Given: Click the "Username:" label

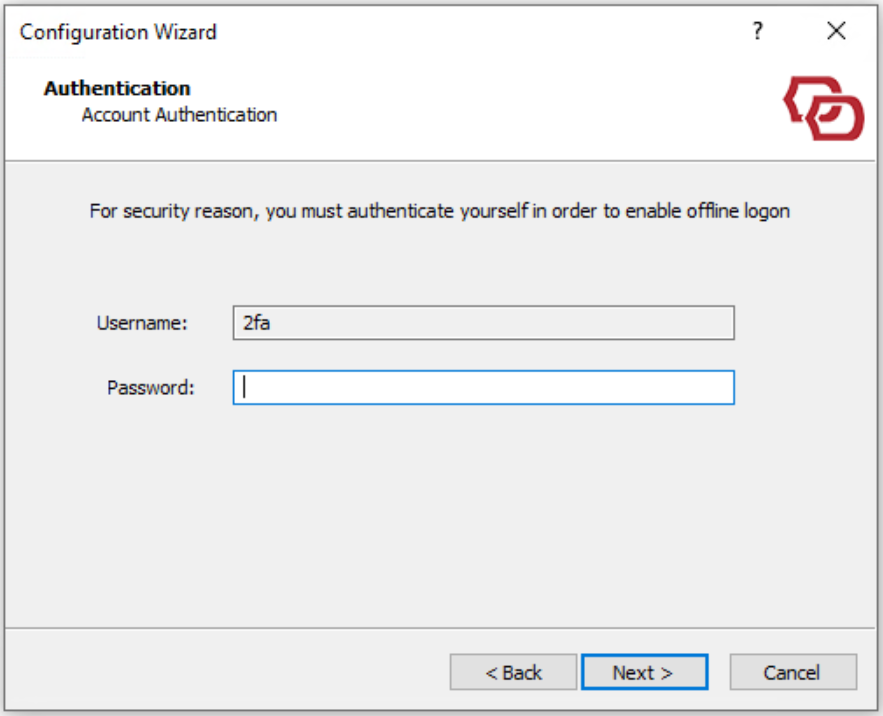Looking at the screenshot, I should 142,323.
